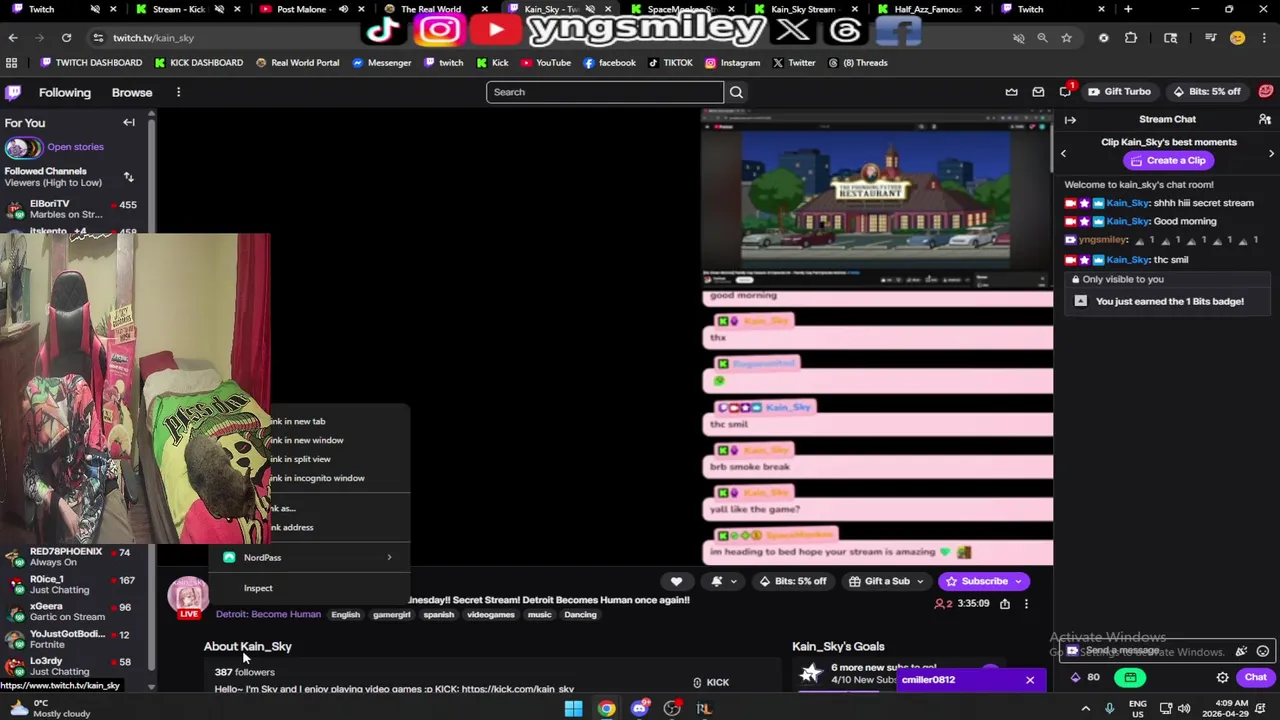Open the Twitch nav three-dot menu

pos(178,92)
